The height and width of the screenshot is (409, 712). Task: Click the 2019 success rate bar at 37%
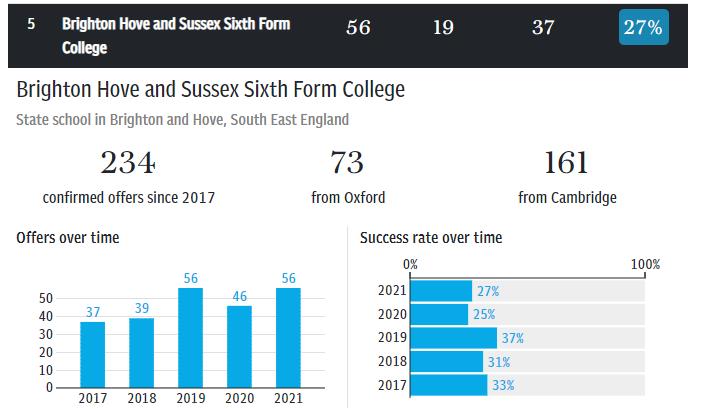coord(453,338)
